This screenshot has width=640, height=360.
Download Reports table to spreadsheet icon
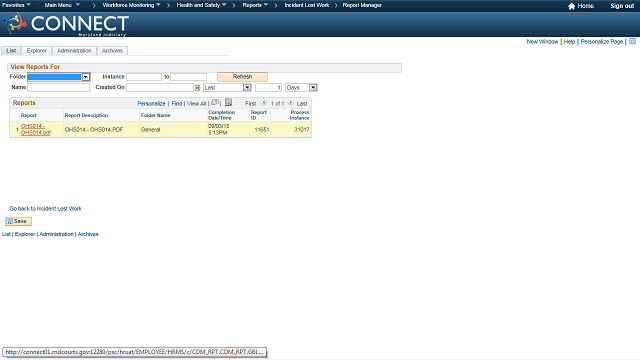point(229,102)
